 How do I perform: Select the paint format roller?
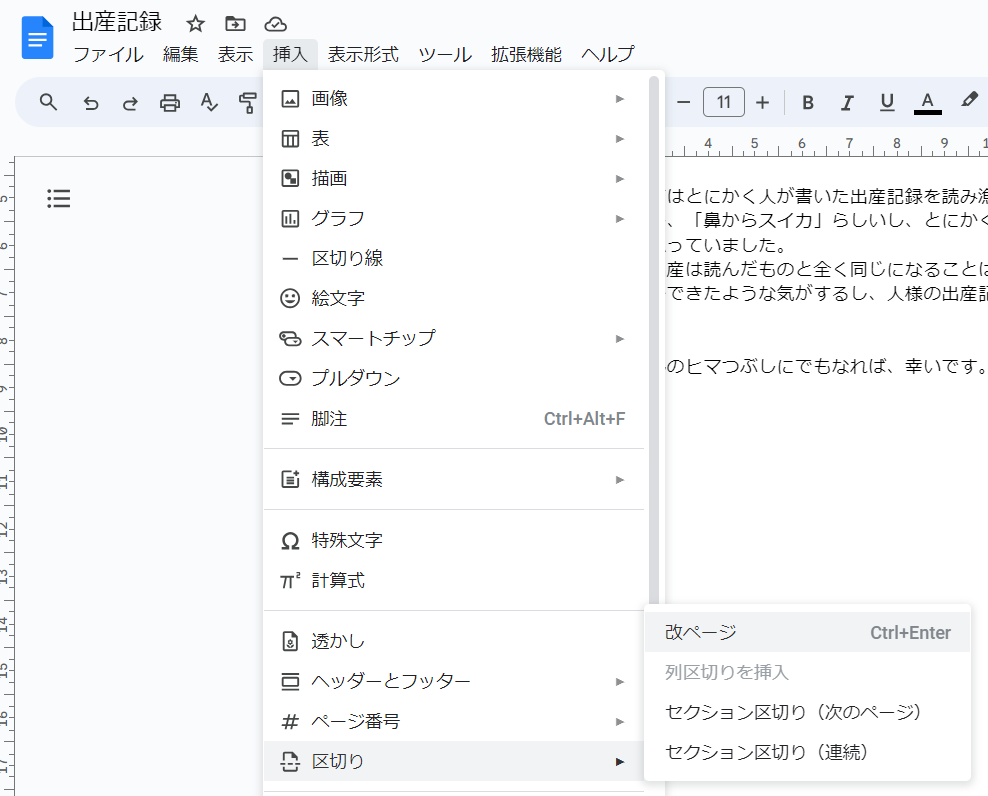248,102
